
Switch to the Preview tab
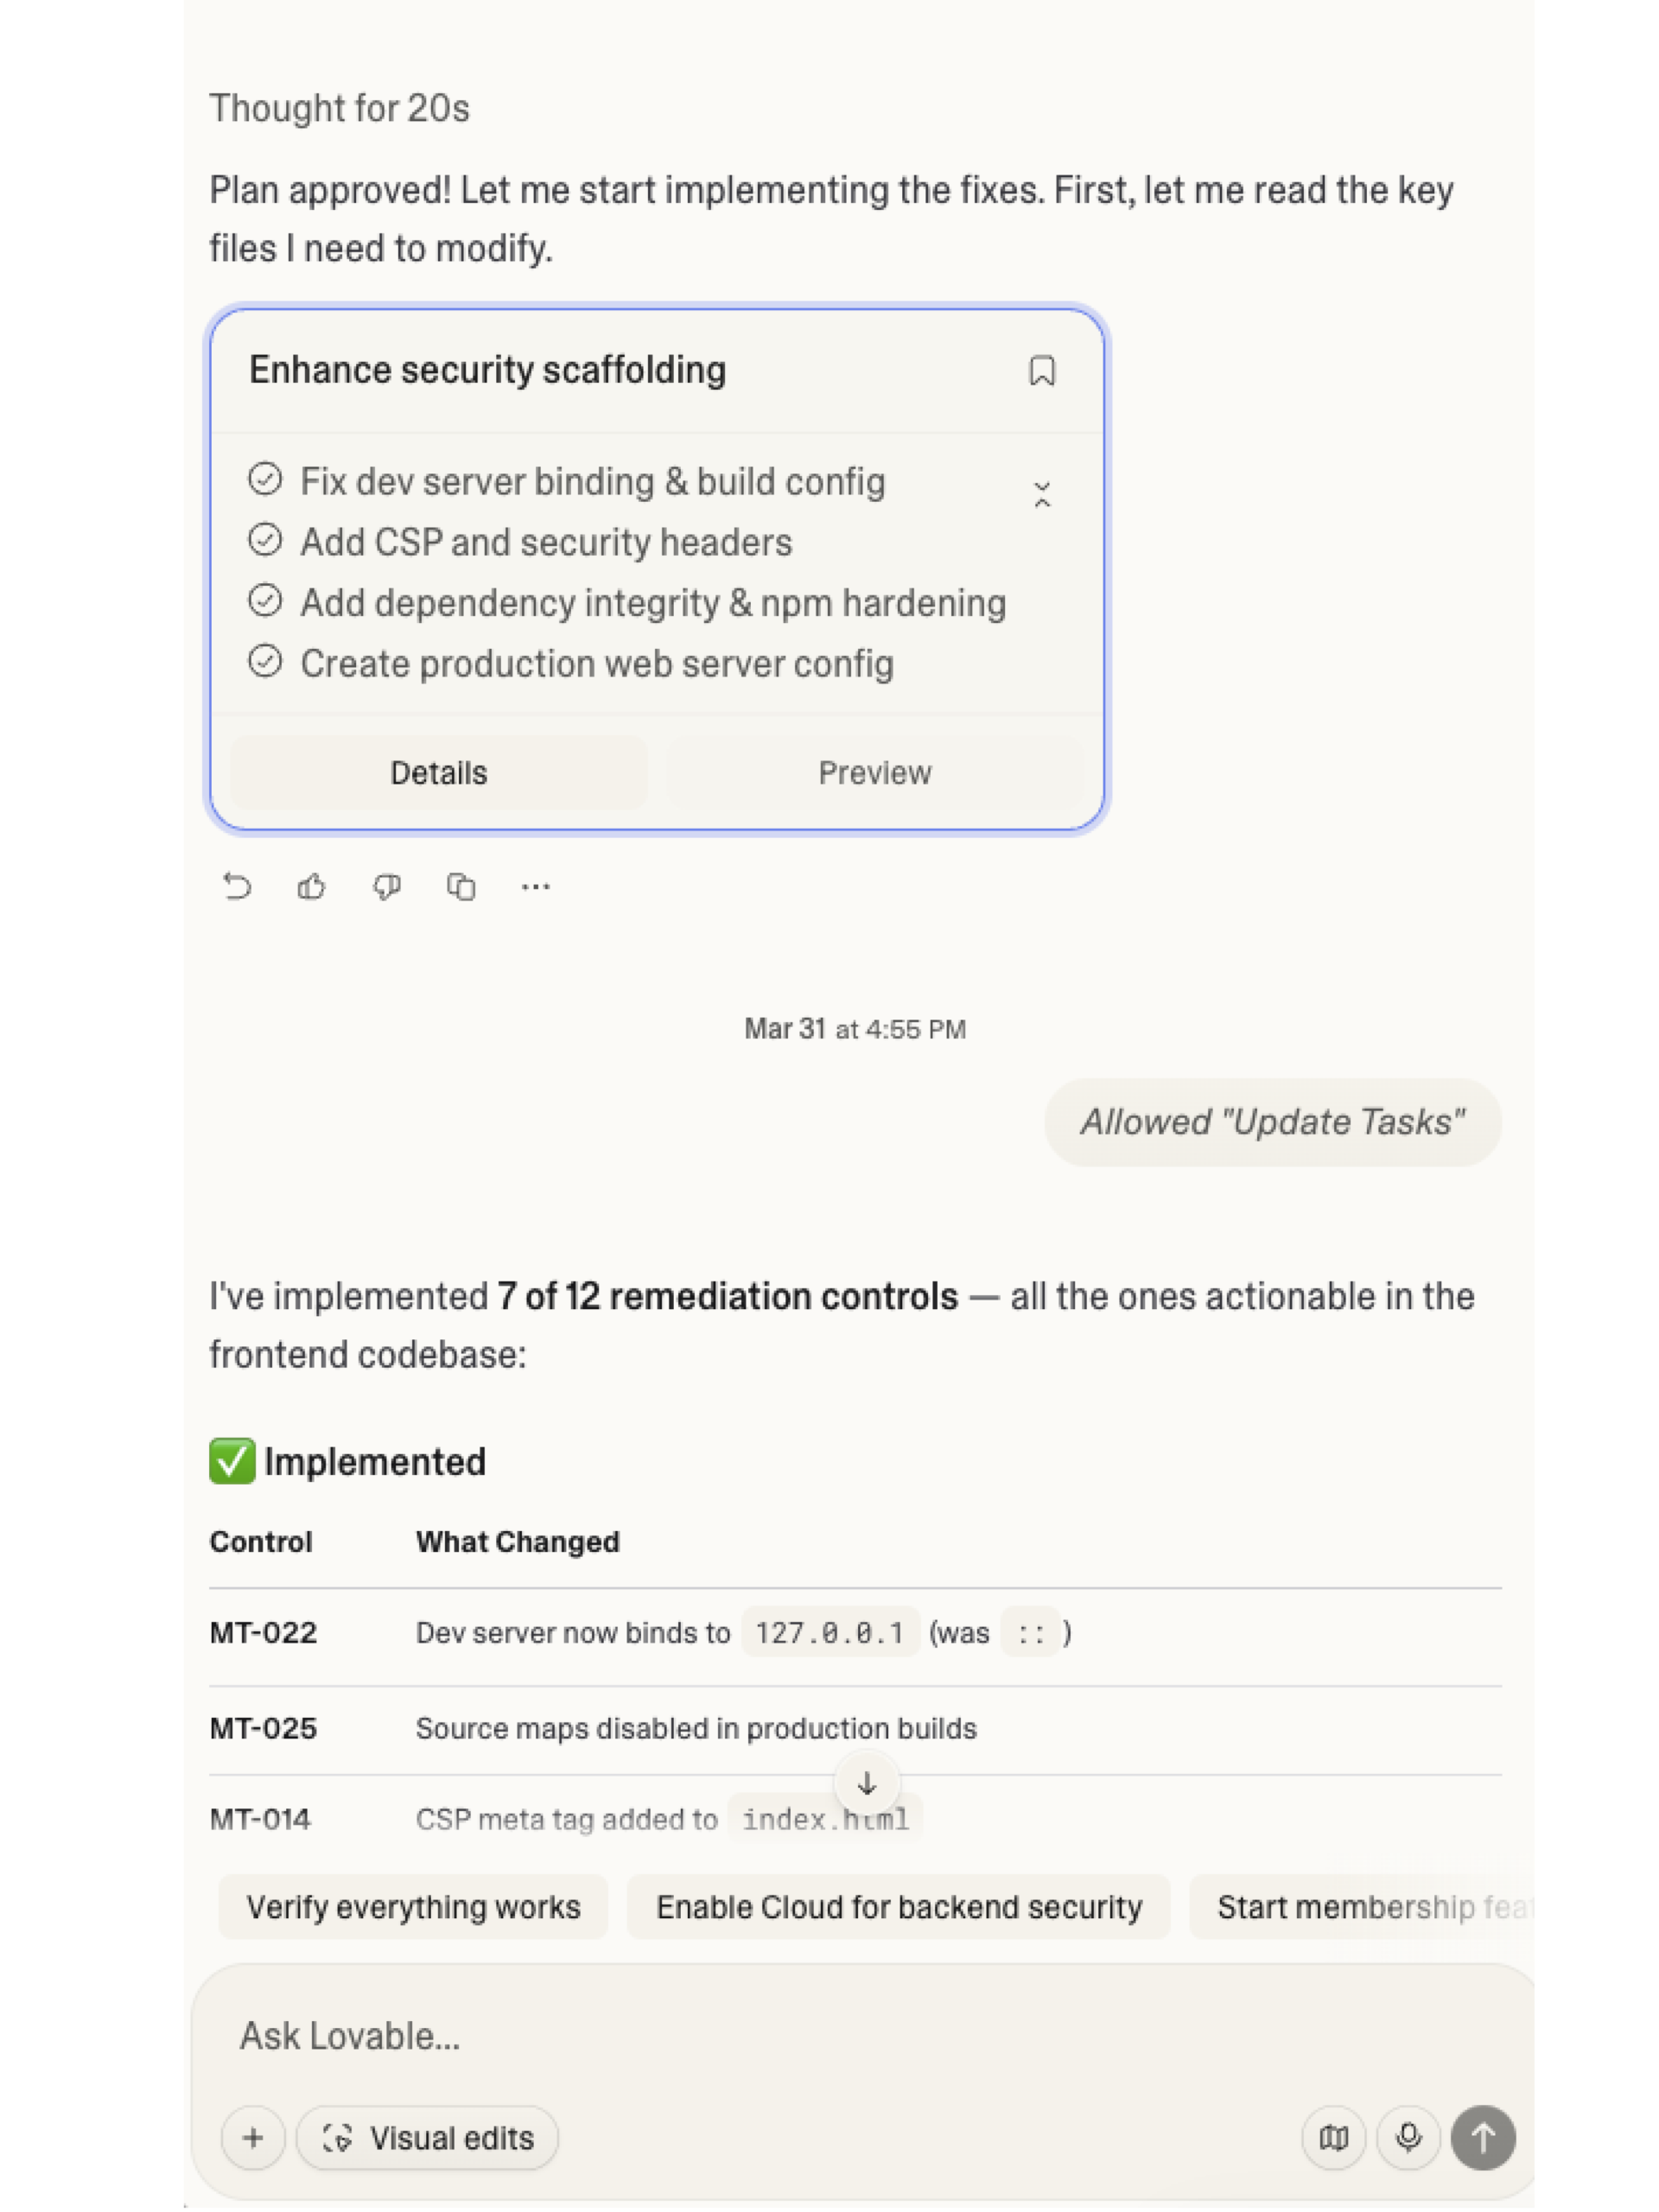874,773
